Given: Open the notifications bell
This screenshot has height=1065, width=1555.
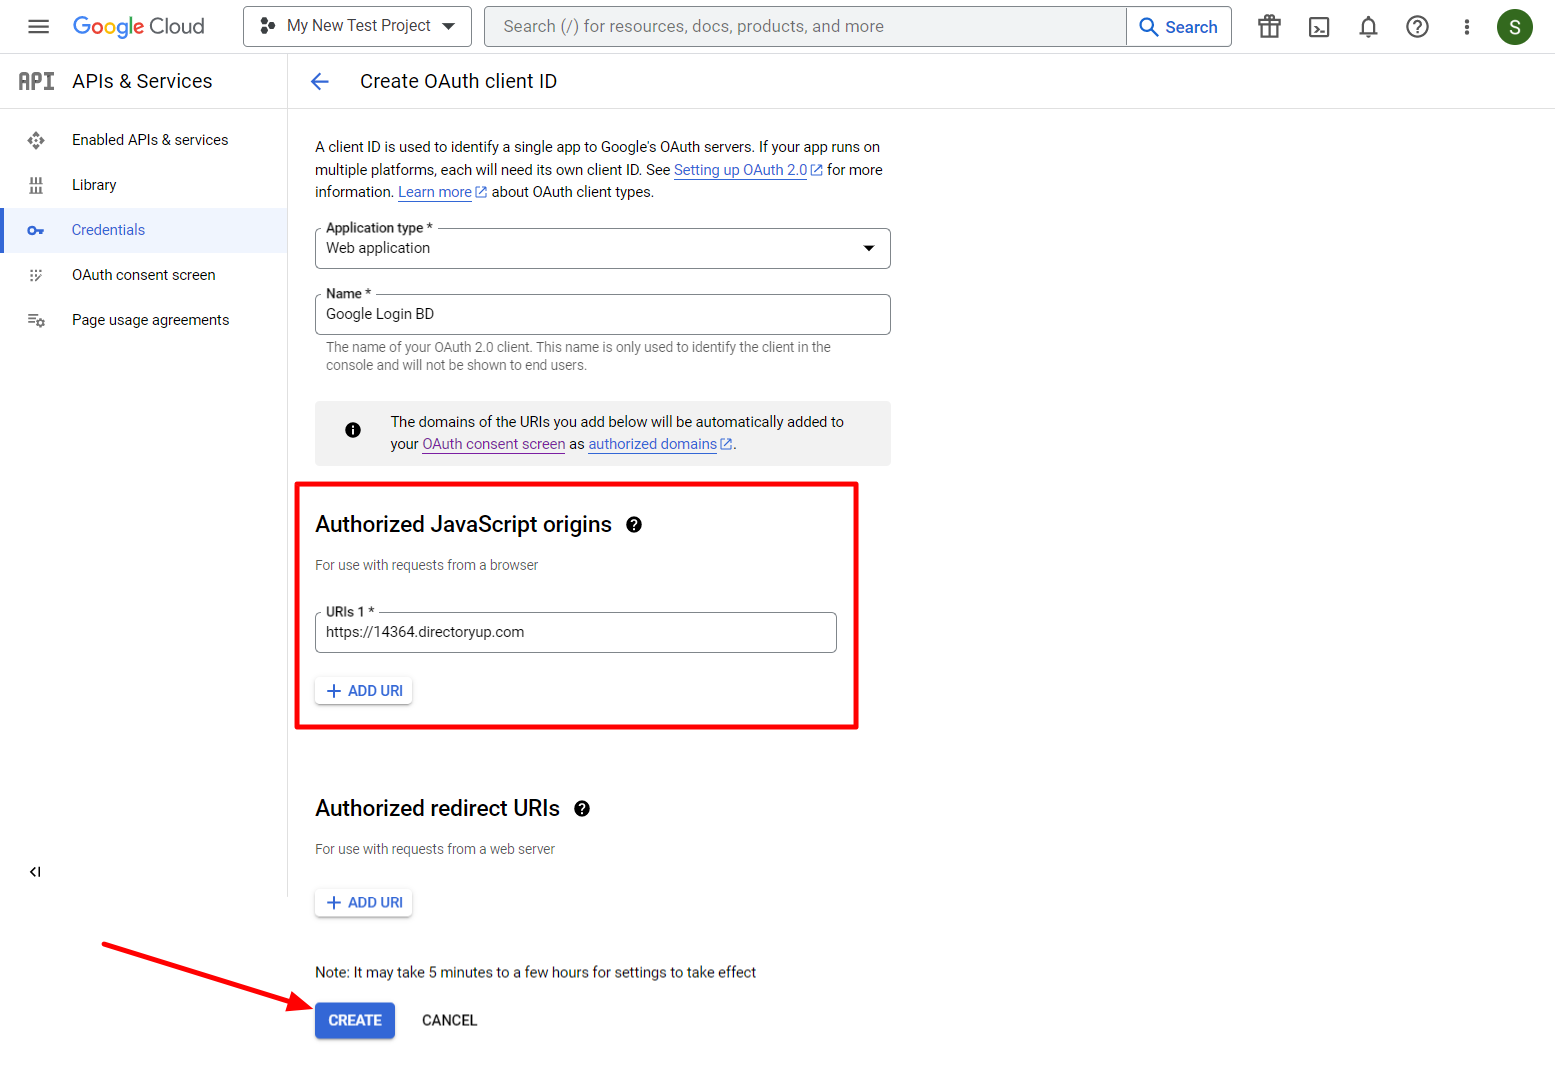Looking at the screenshot, I should coord(1368,27).
